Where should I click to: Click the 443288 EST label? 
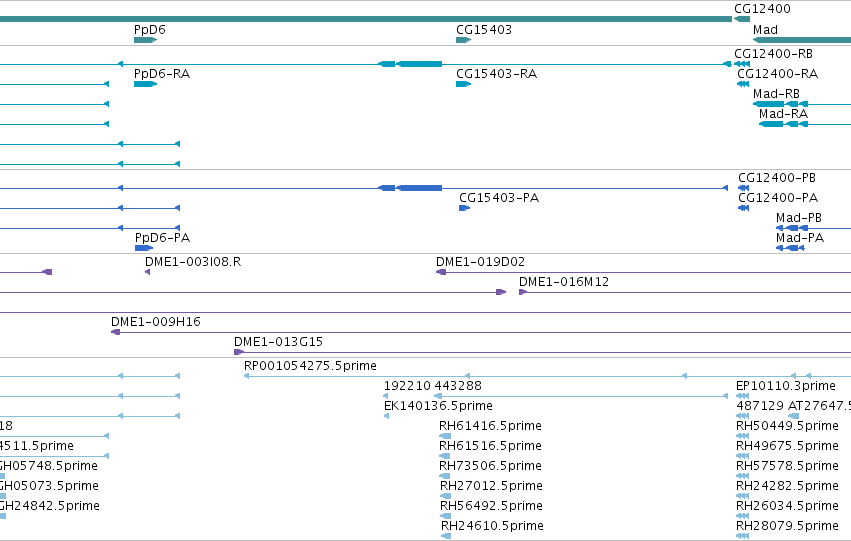tap(458, 386)
